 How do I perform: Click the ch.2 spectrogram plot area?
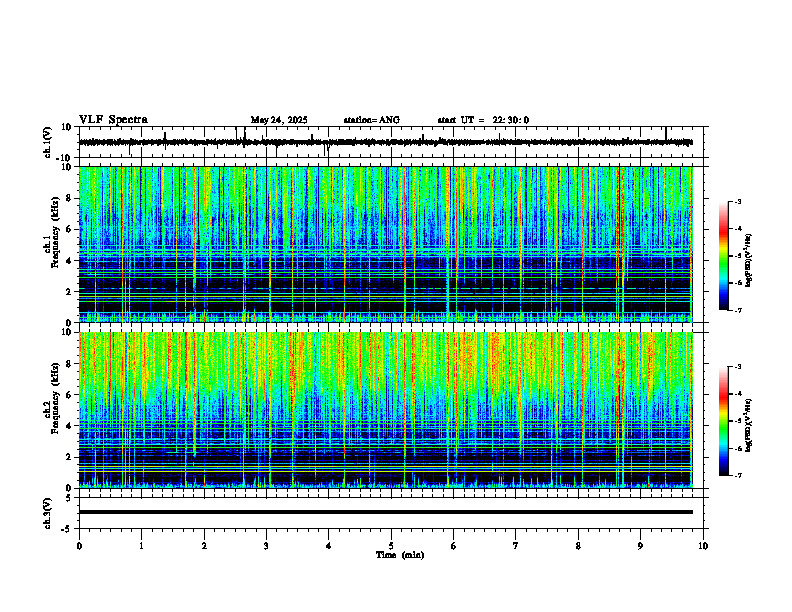[386, 410]
